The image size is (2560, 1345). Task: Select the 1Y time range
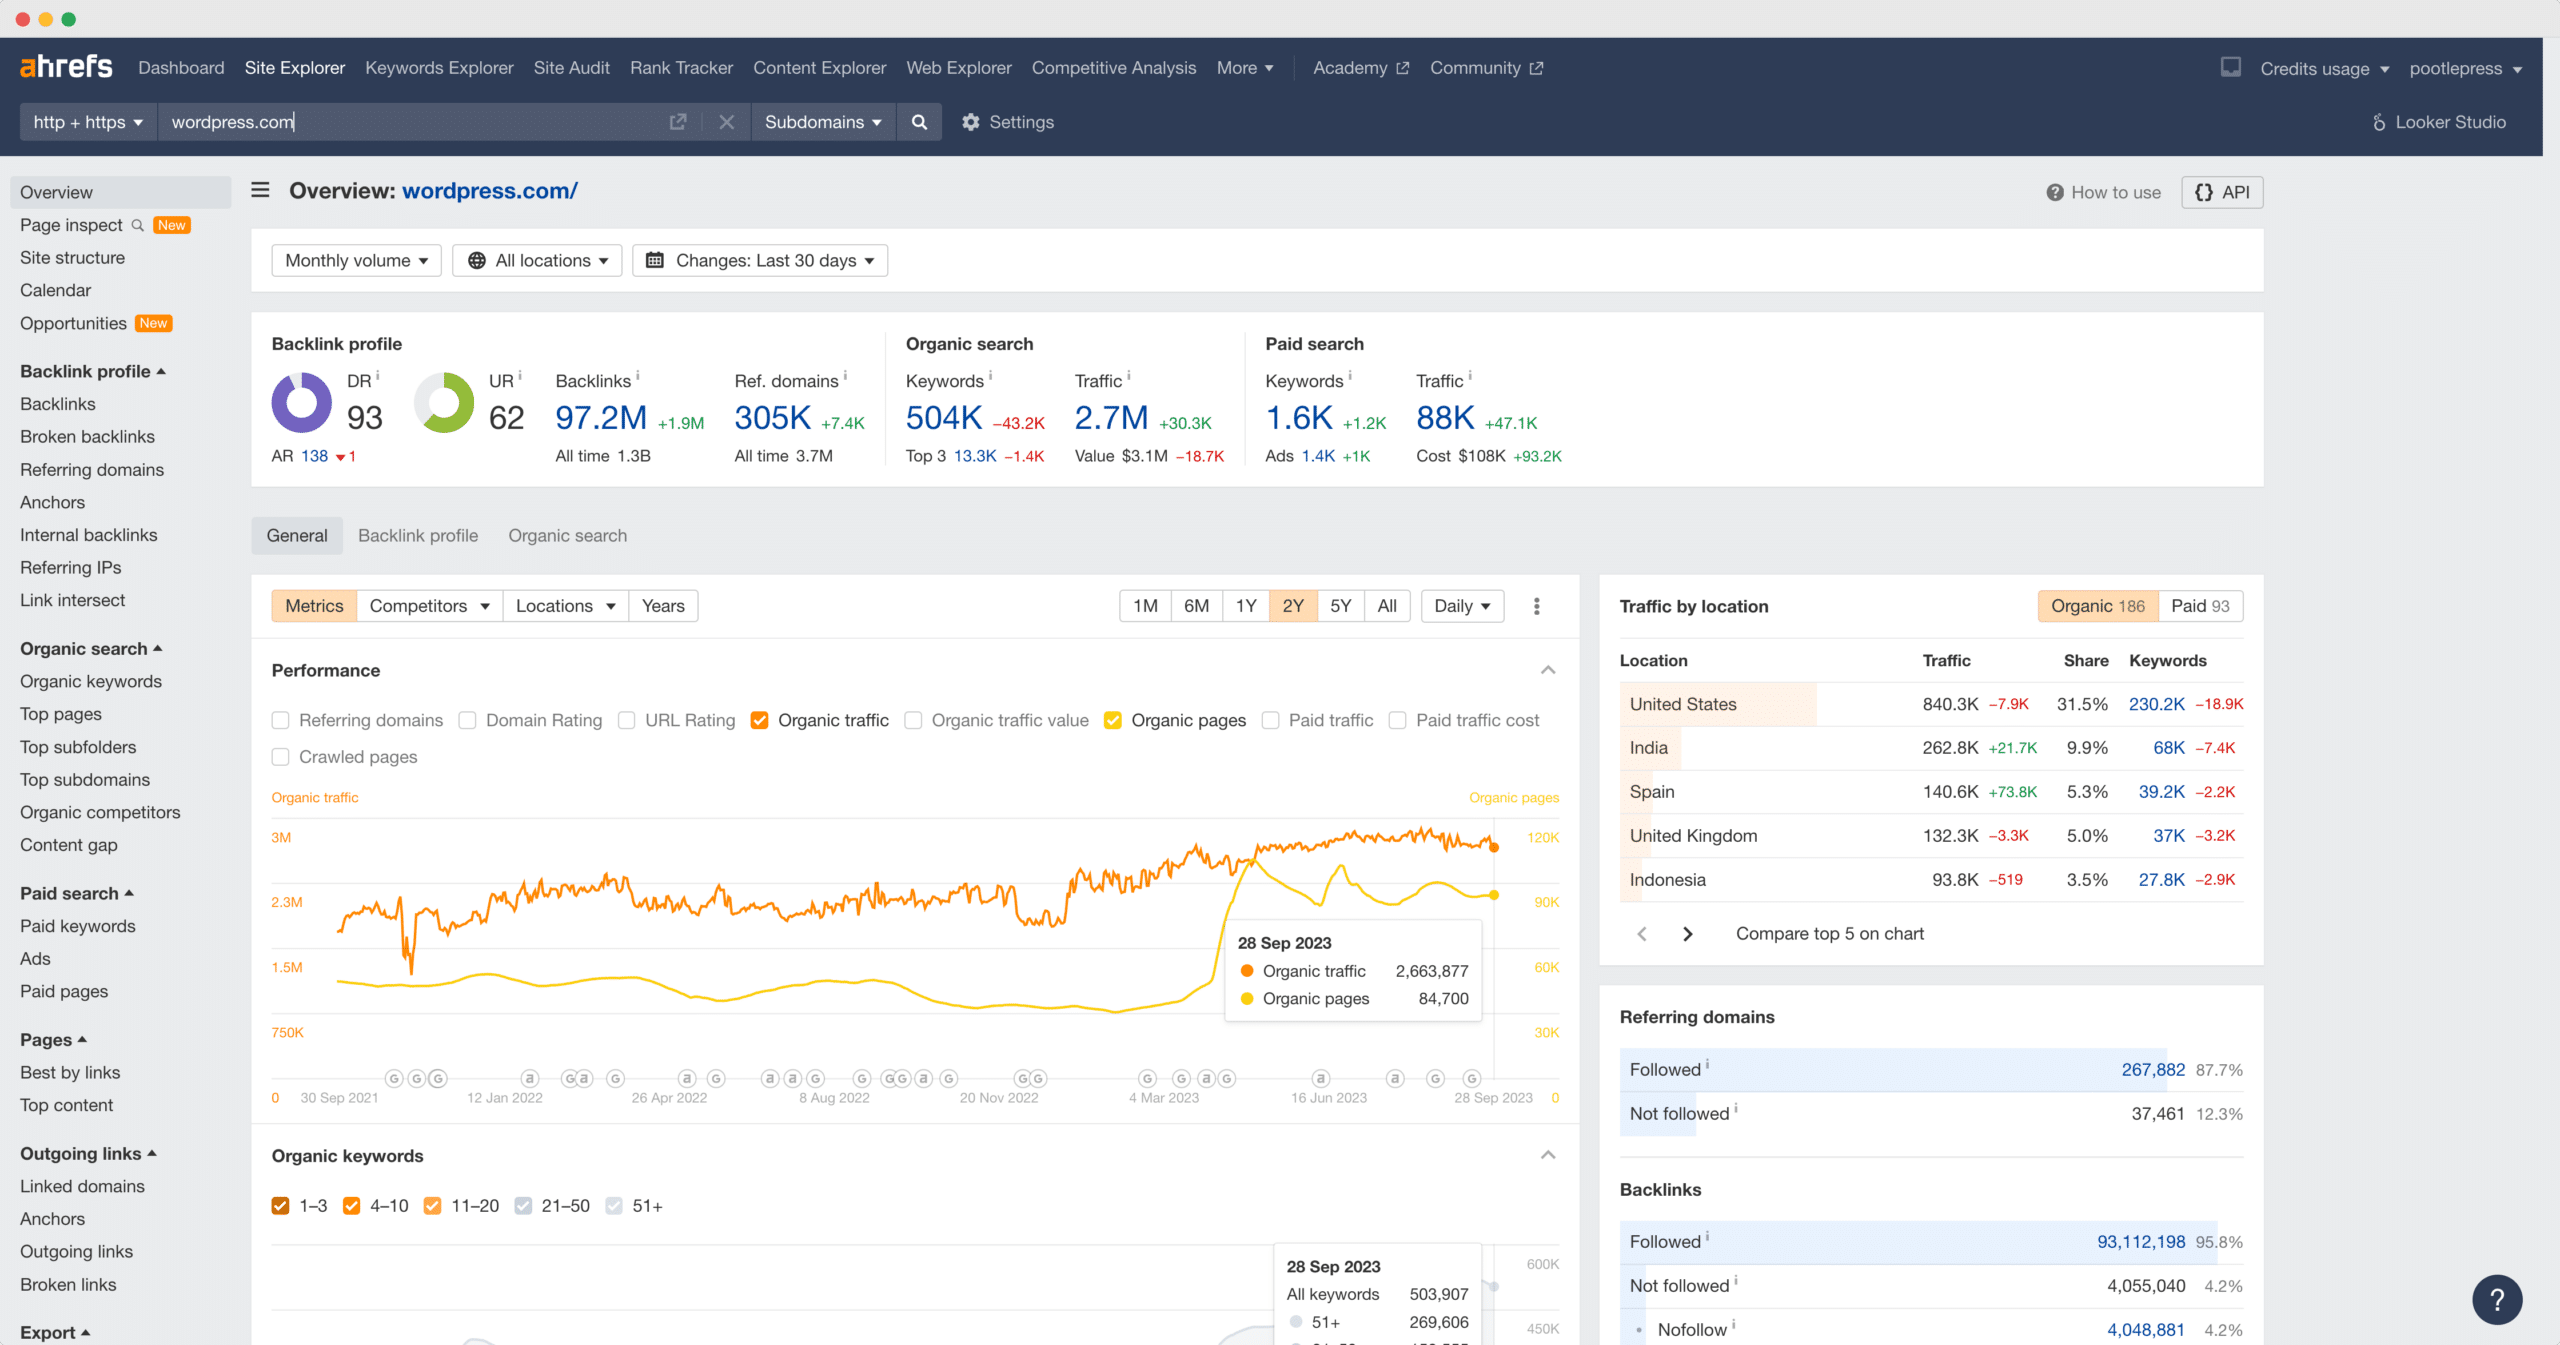click(x=1245, y=606)
